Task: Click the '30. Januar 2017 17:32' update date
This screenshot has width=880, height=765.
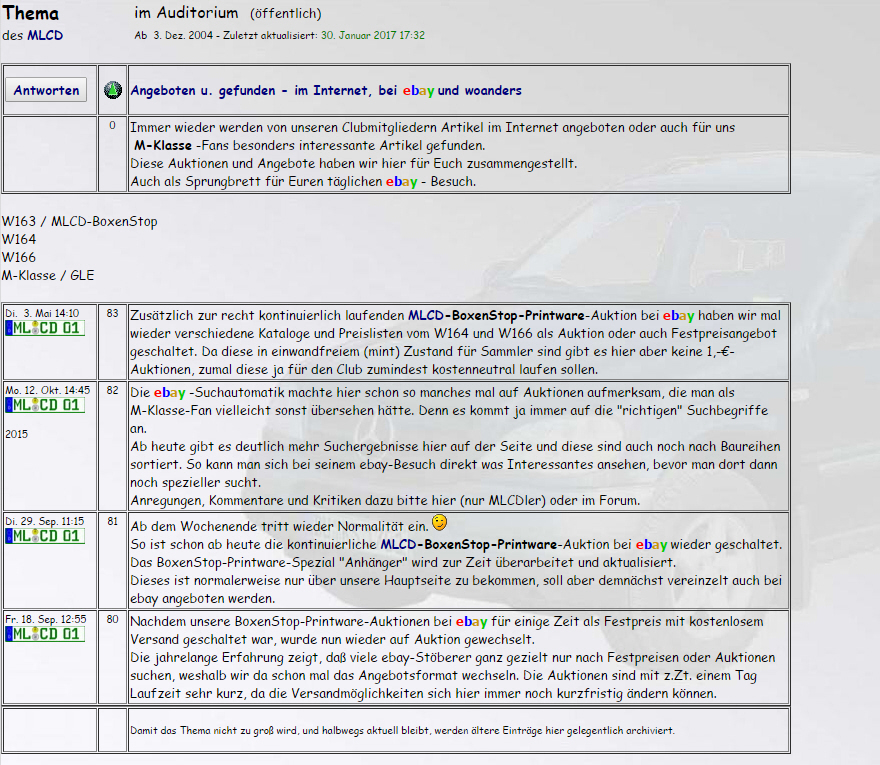Action: (x=373, y=35)
